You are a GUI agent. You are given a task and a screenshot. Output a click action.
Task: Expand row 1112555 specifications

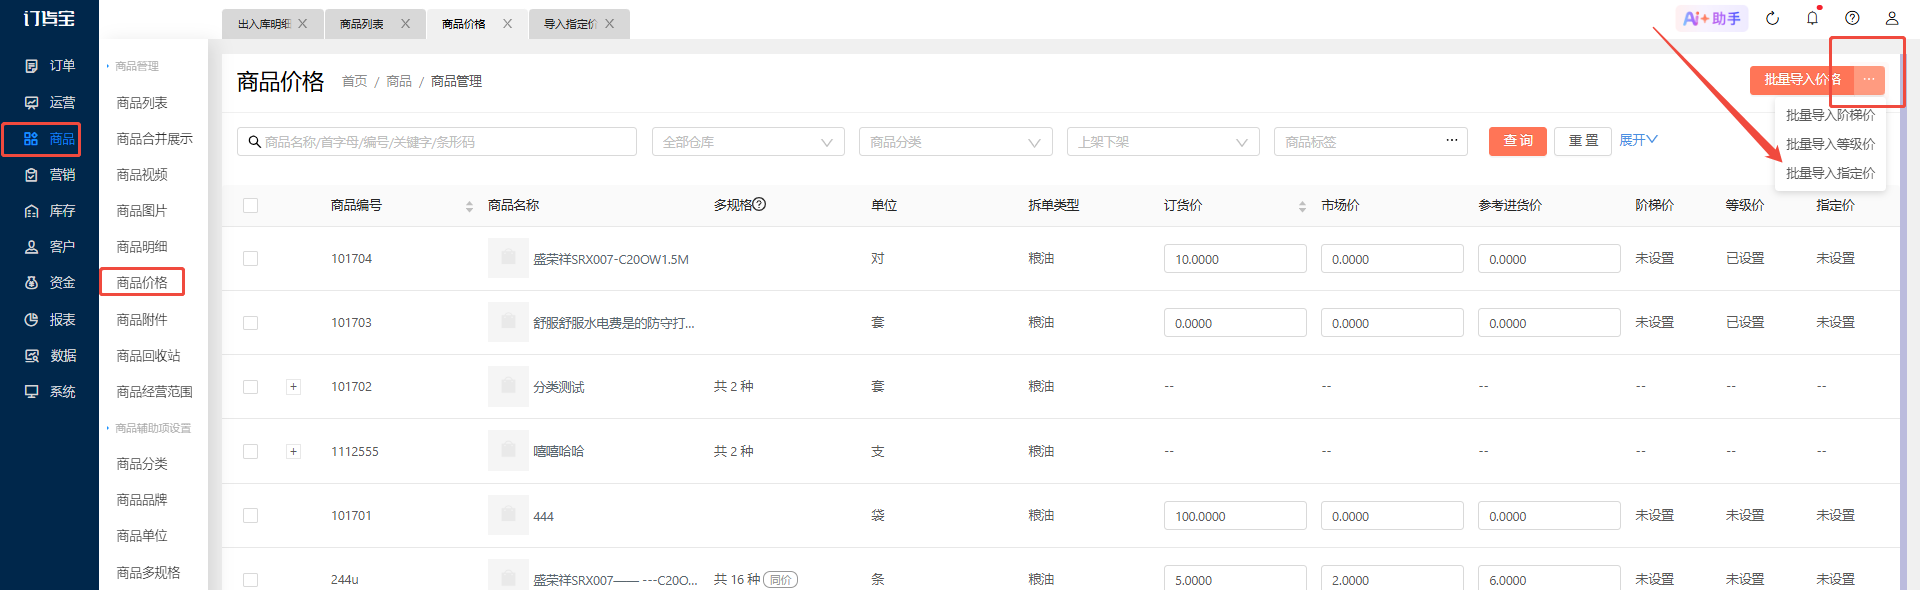293,451
